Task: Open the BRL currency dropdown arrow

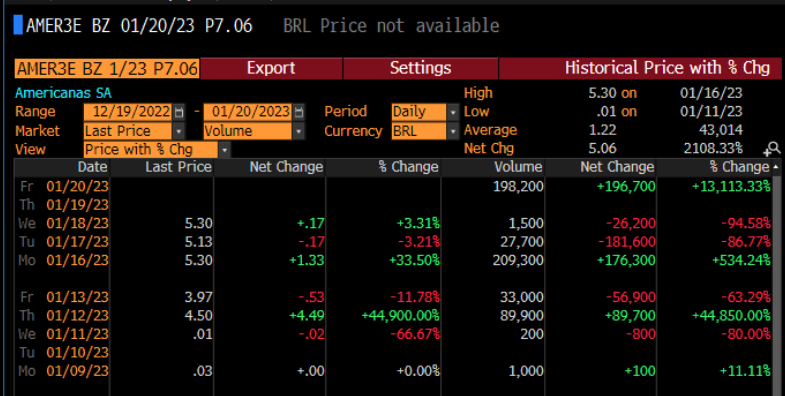Action: (453, 131)
